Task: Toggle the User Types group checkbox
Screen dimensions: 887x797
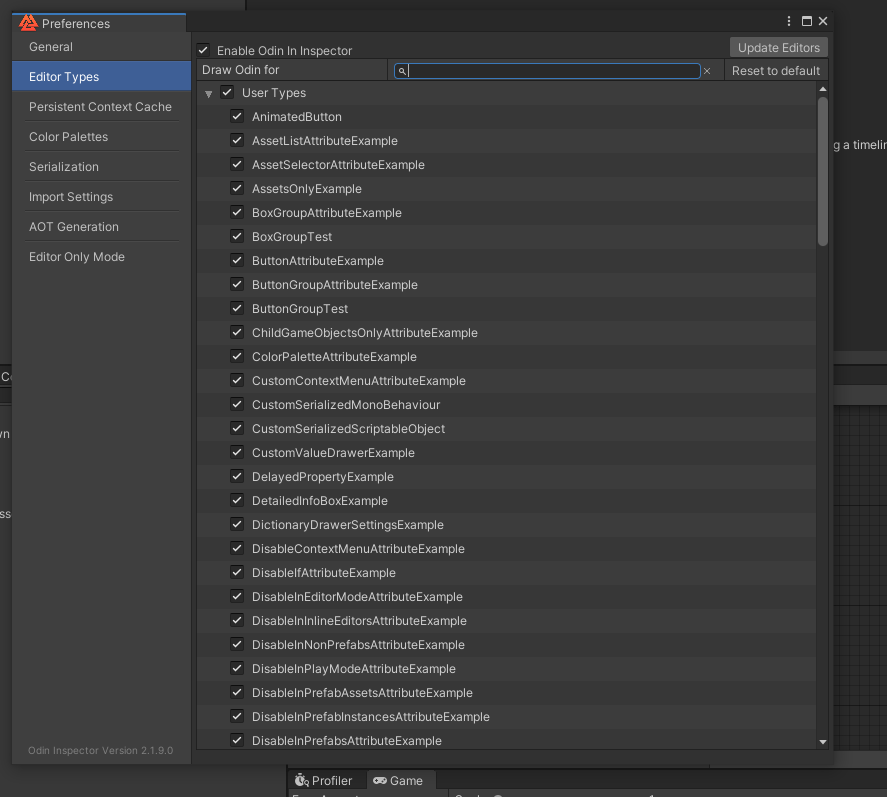Action: [x=227, y=93]
